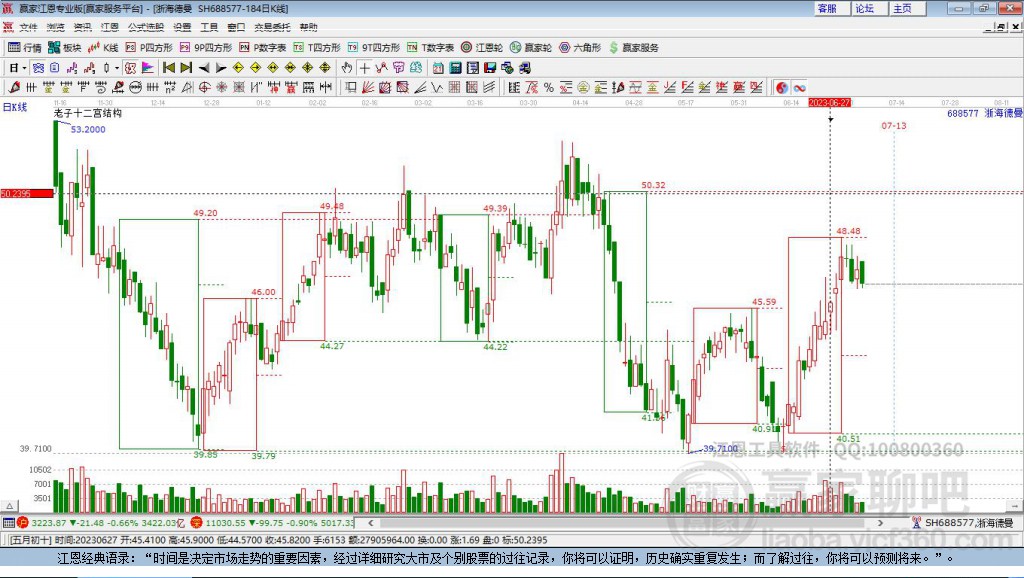Open the calculator icon
1024x578 pixels.
456,68
